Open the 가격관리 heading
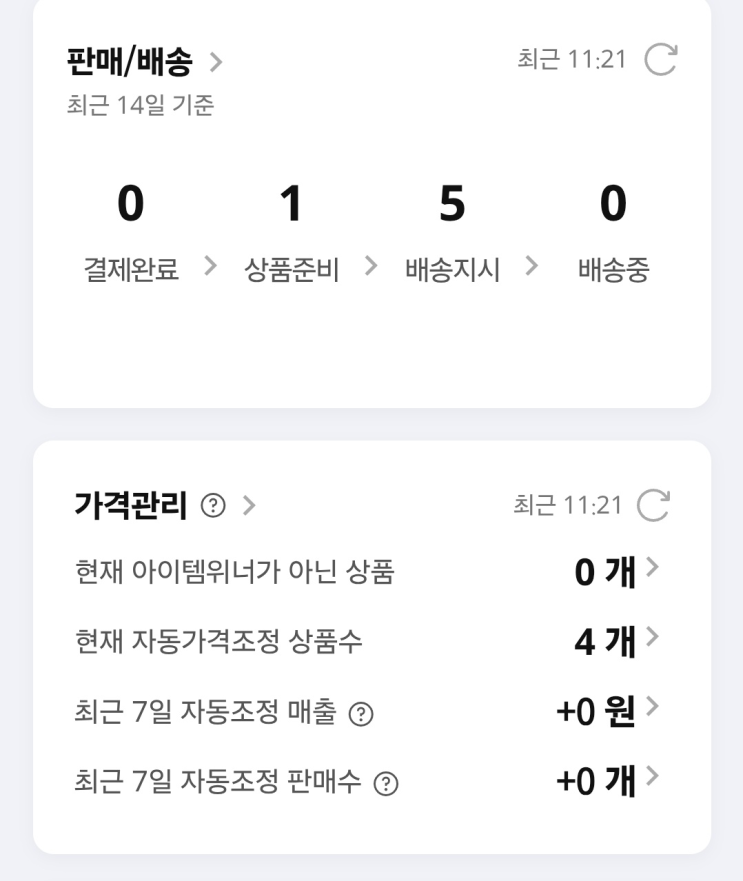 (x=131, y=506)
